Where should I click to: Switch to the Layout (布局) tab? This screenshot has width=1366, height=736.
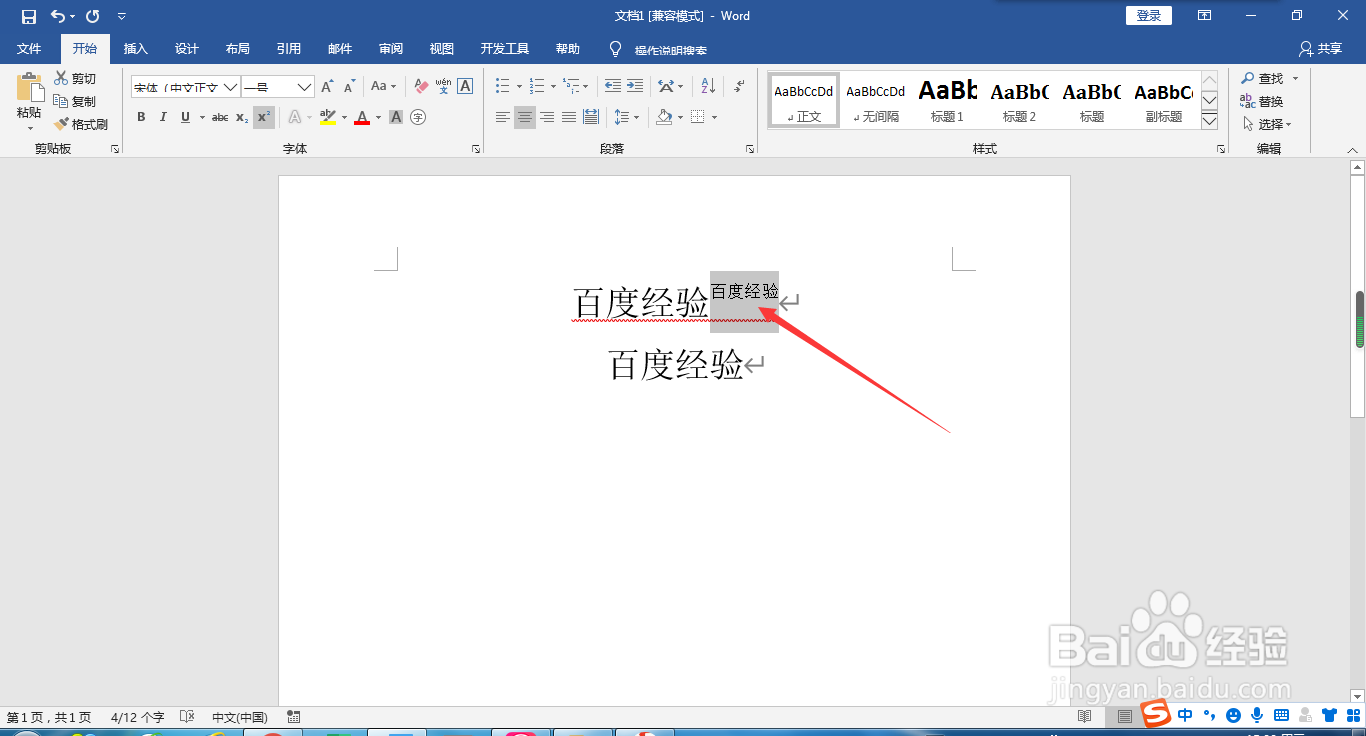(x=238, y=49)
